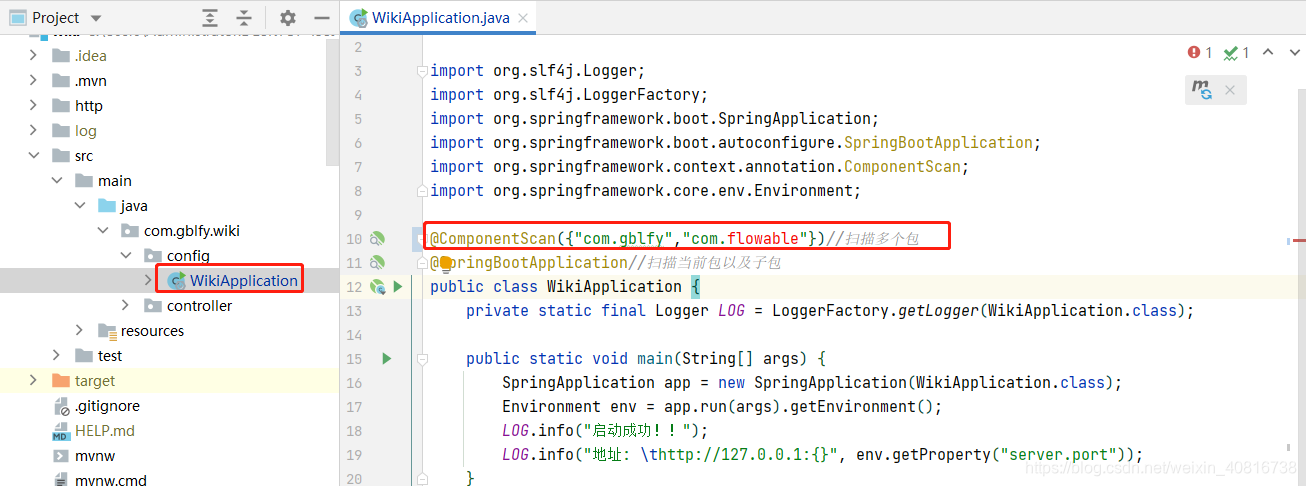Click the resources folder icon
This screenshot has height=486, width=1306.
point(107,331)
